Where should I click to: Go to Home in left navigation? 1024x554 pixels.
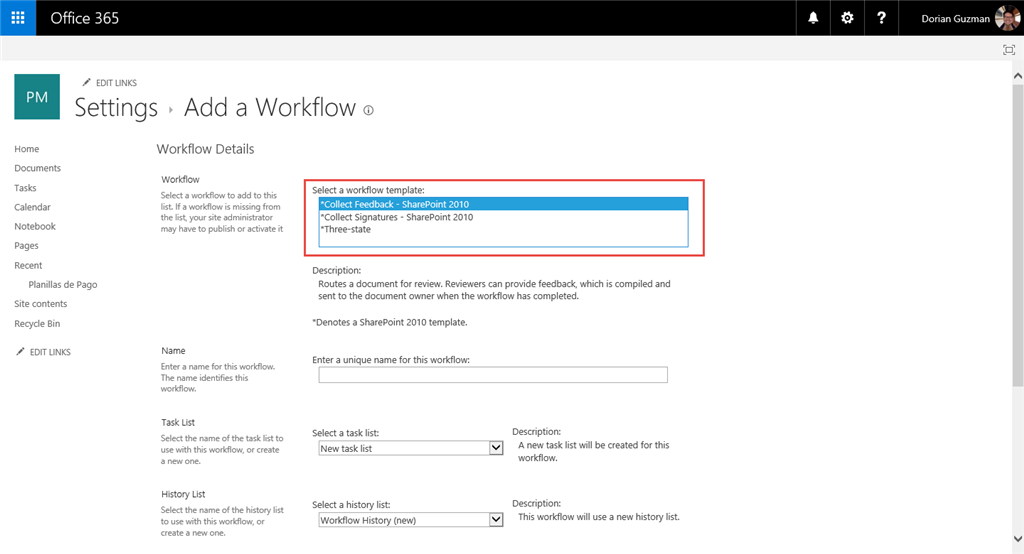pyautogui.click(x=27, y=149)
